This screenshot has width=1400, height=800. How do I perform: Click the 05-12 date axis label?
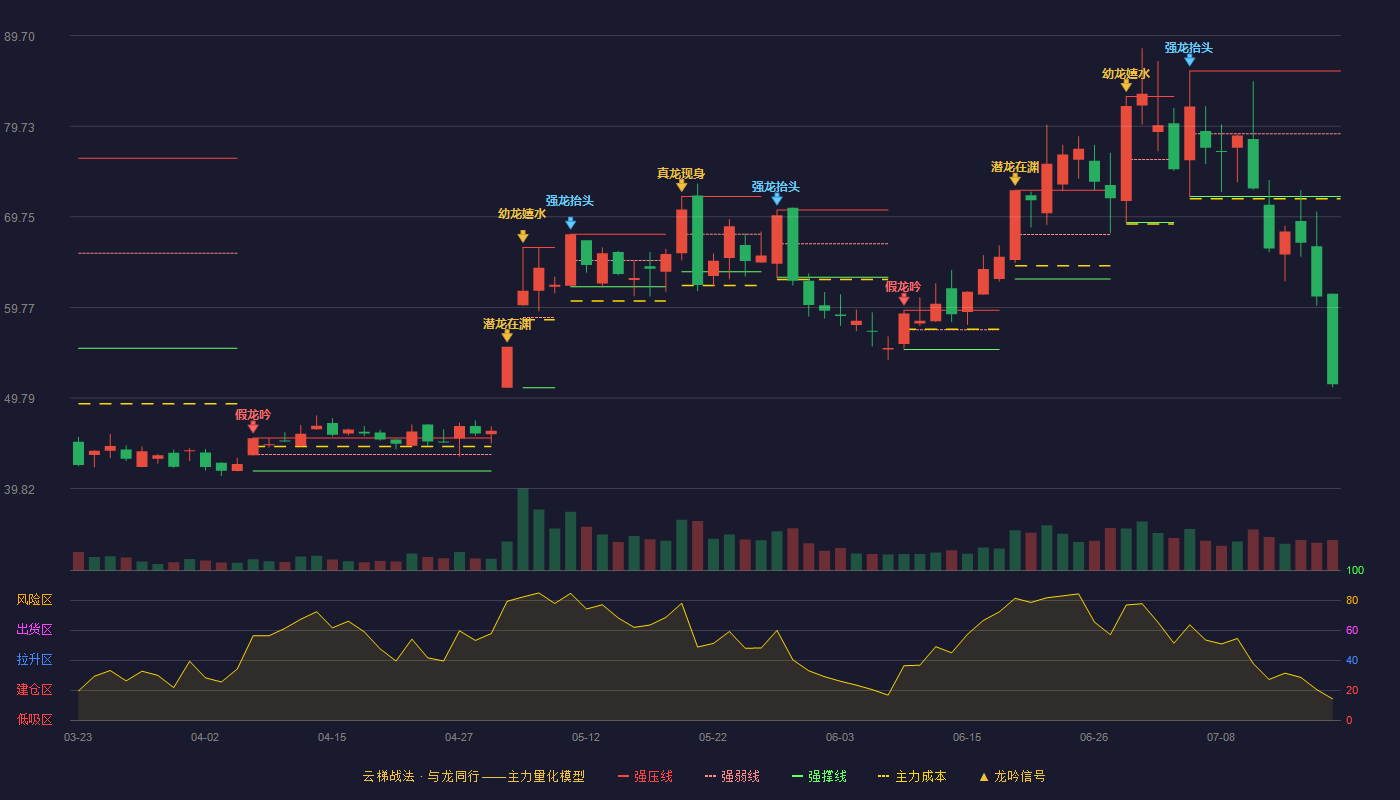pyautogui.click(x=586, y=737)
